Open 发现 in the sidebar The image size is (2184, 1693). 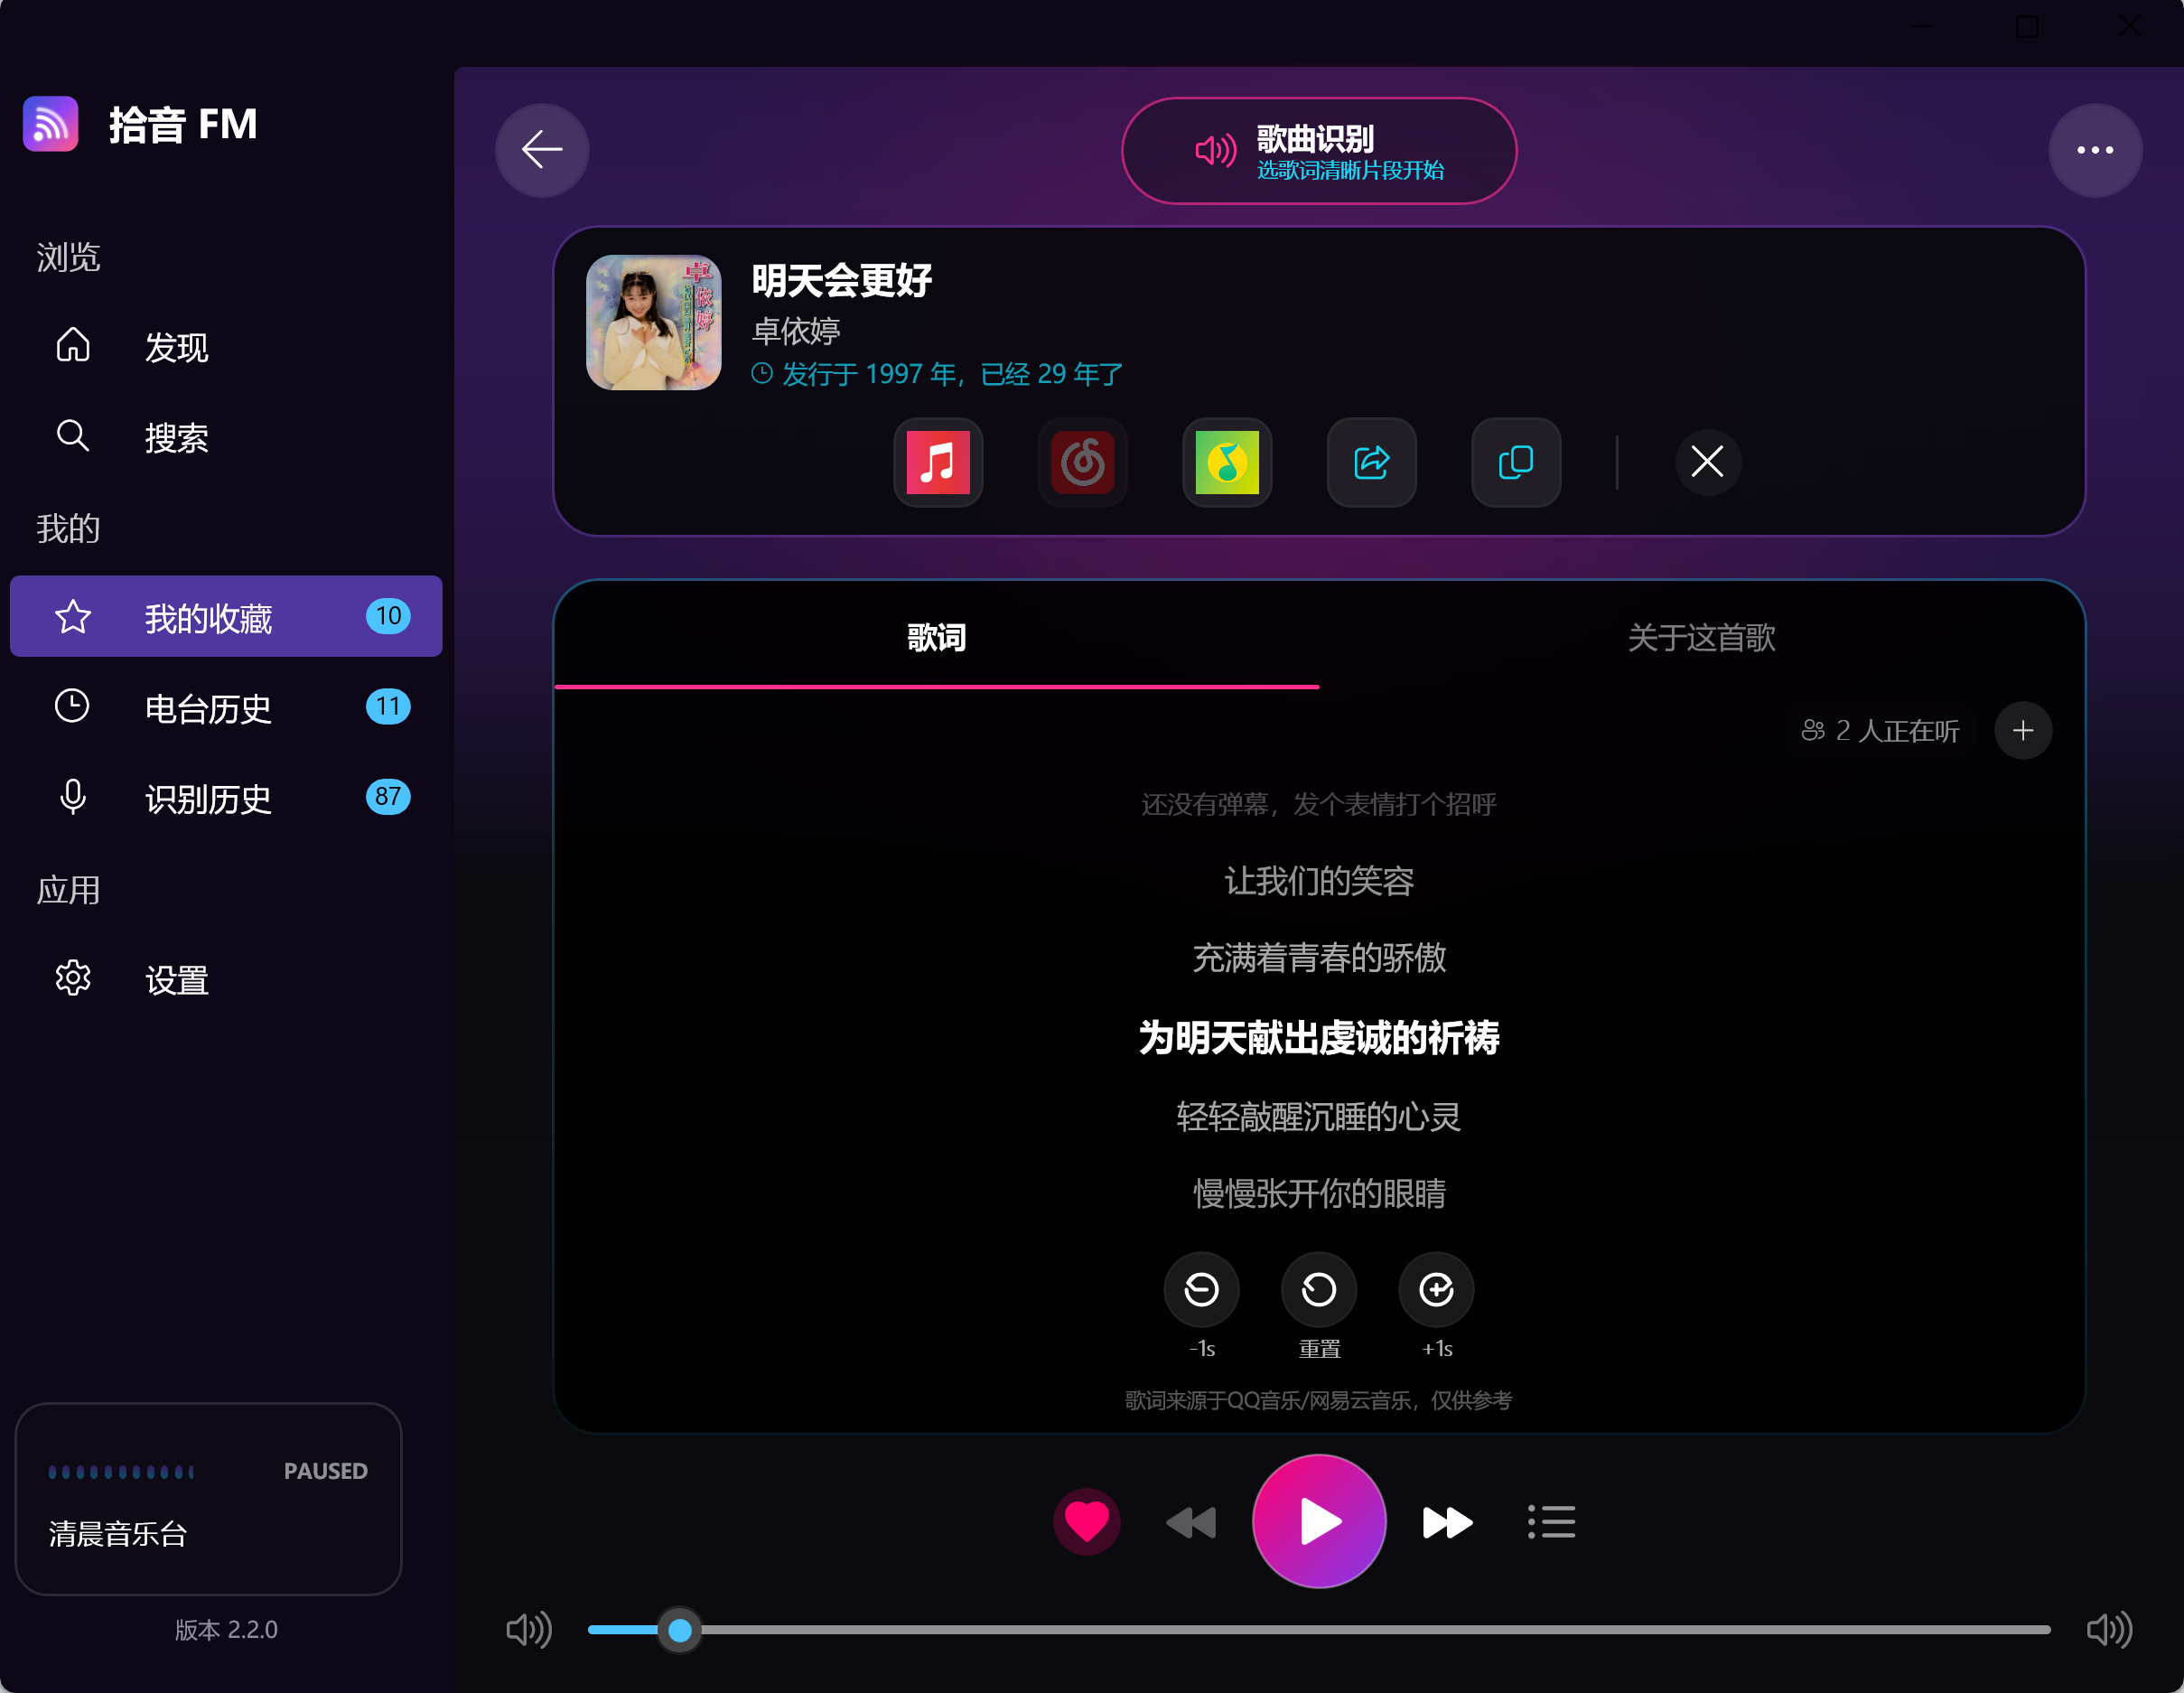coord(226,347)
